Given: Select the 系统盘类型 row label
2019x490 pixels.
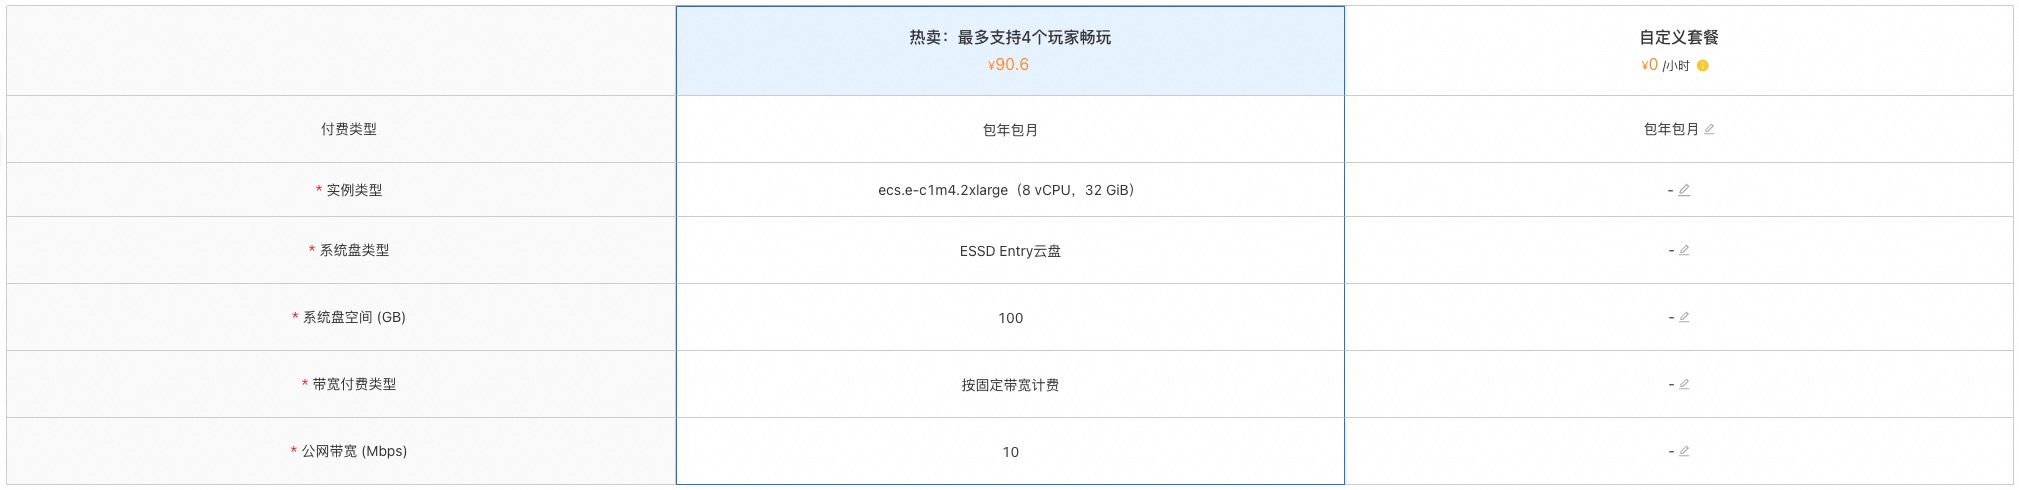Looking at the screenshot, I should [354, 250].
